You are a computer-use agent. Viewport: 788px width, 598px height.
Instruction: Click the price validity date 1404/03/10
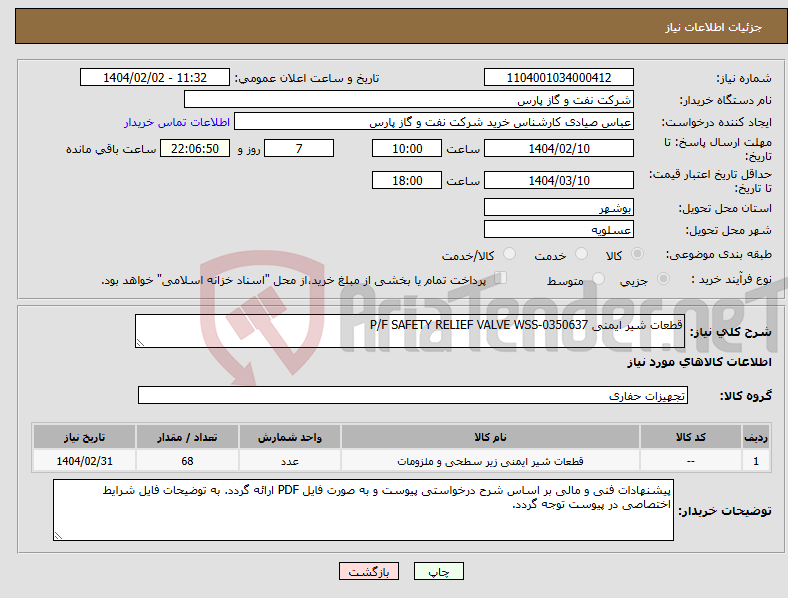pyautogui.click(x=558, y=180)
